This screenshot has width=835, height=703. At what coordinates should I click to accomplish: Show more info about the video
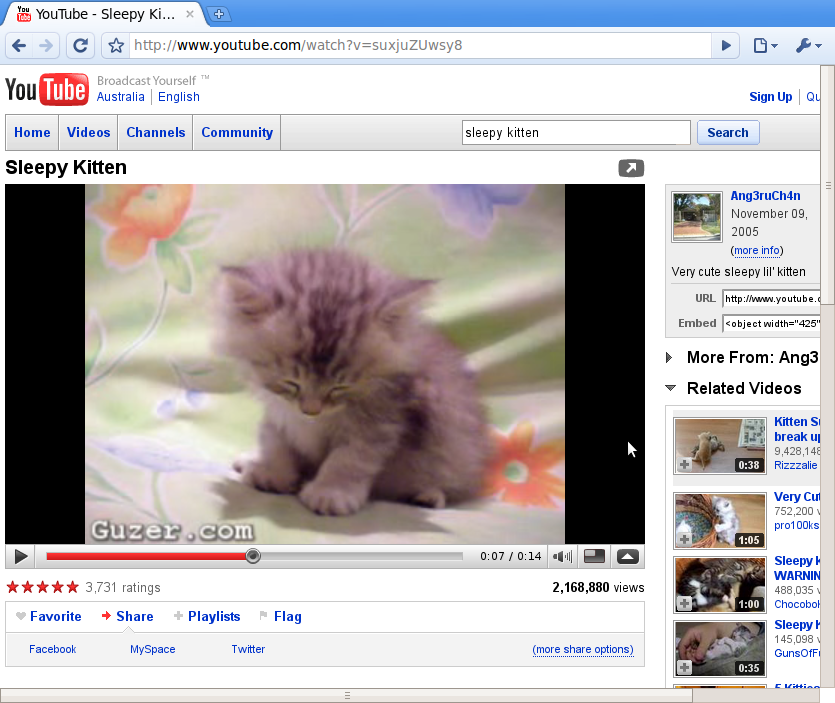(x=757, y=250)
